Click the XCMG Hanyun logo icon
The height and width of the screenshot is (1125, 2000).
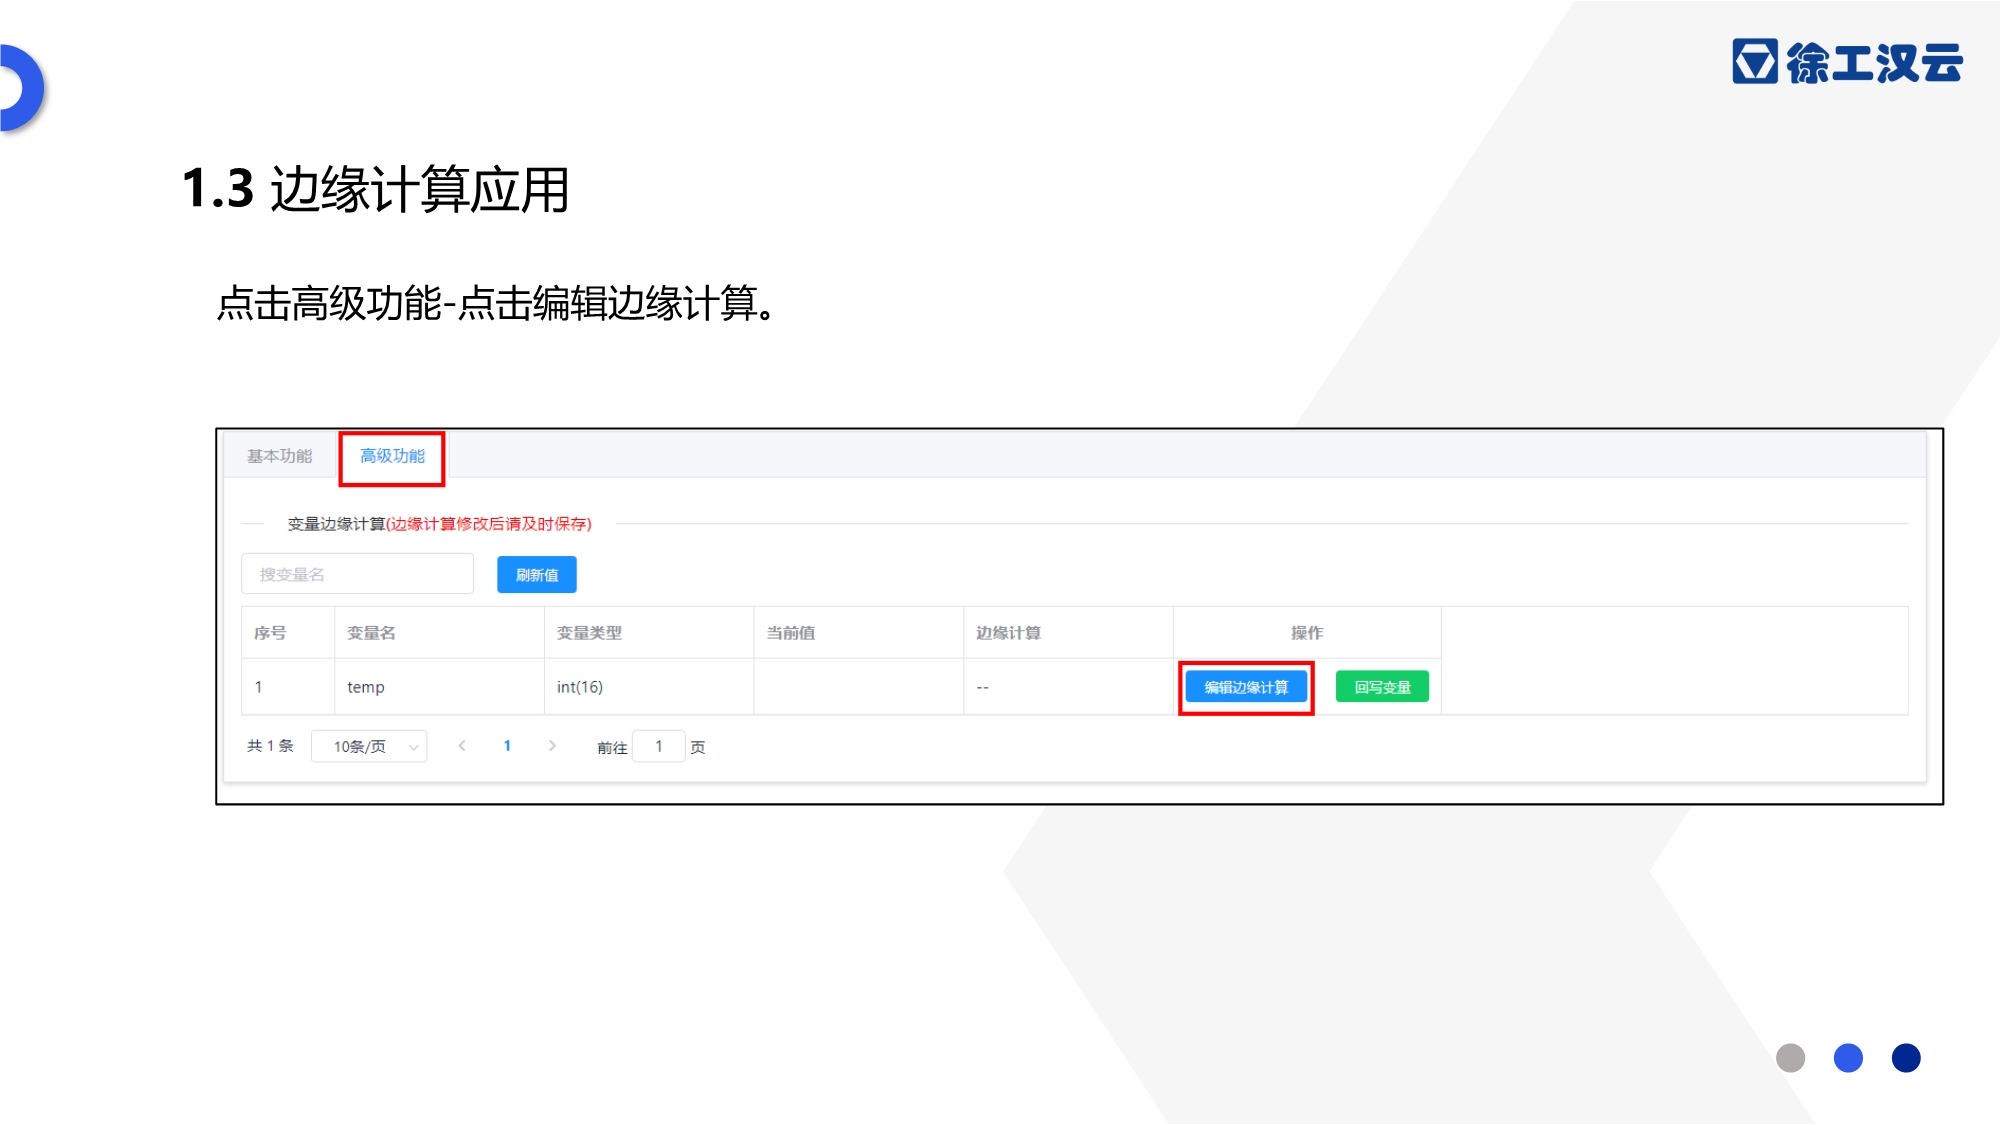point(1754,62)
